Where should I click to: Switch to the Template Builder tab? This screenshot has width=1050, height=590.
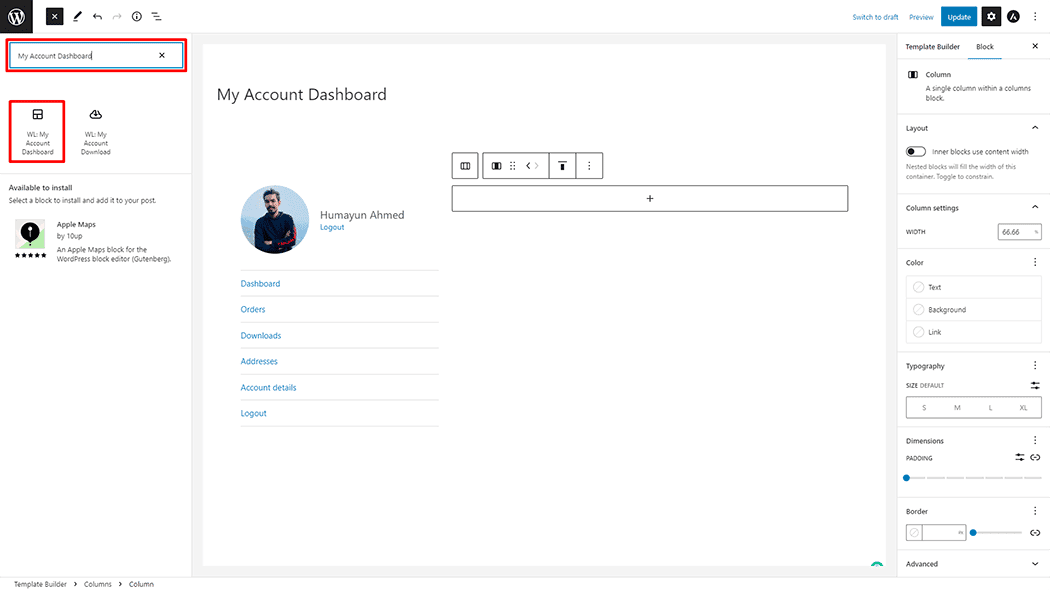[932, 47]
